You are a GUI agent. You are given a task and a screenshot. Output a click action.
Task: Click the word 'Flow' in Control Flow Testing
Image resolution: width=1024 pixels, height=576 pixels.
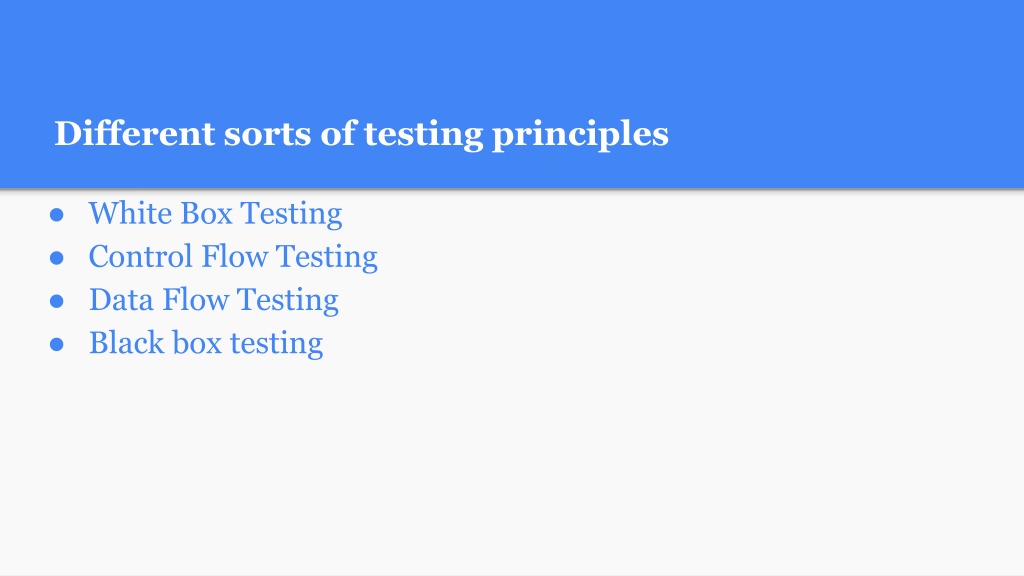tap(234, 256)
